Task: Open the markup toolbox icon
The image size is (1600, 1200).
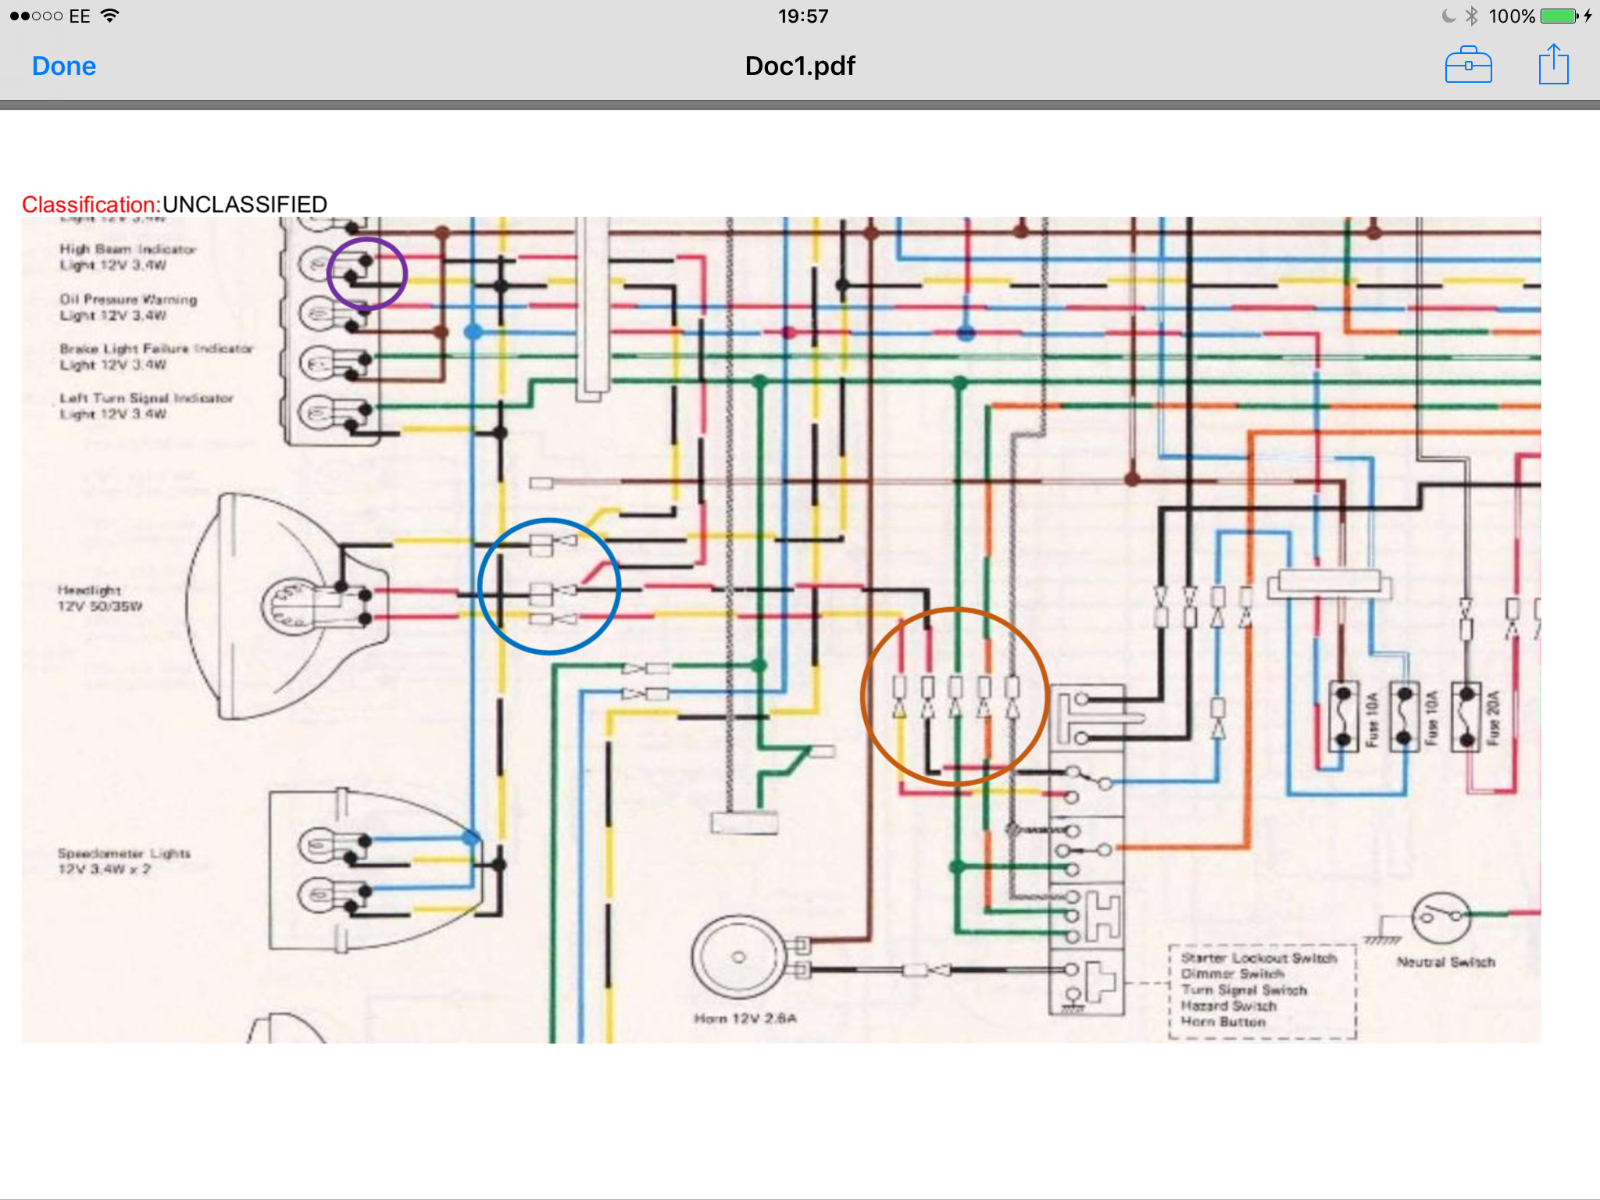Action: pyautogui.click(x=1468, y=66)
